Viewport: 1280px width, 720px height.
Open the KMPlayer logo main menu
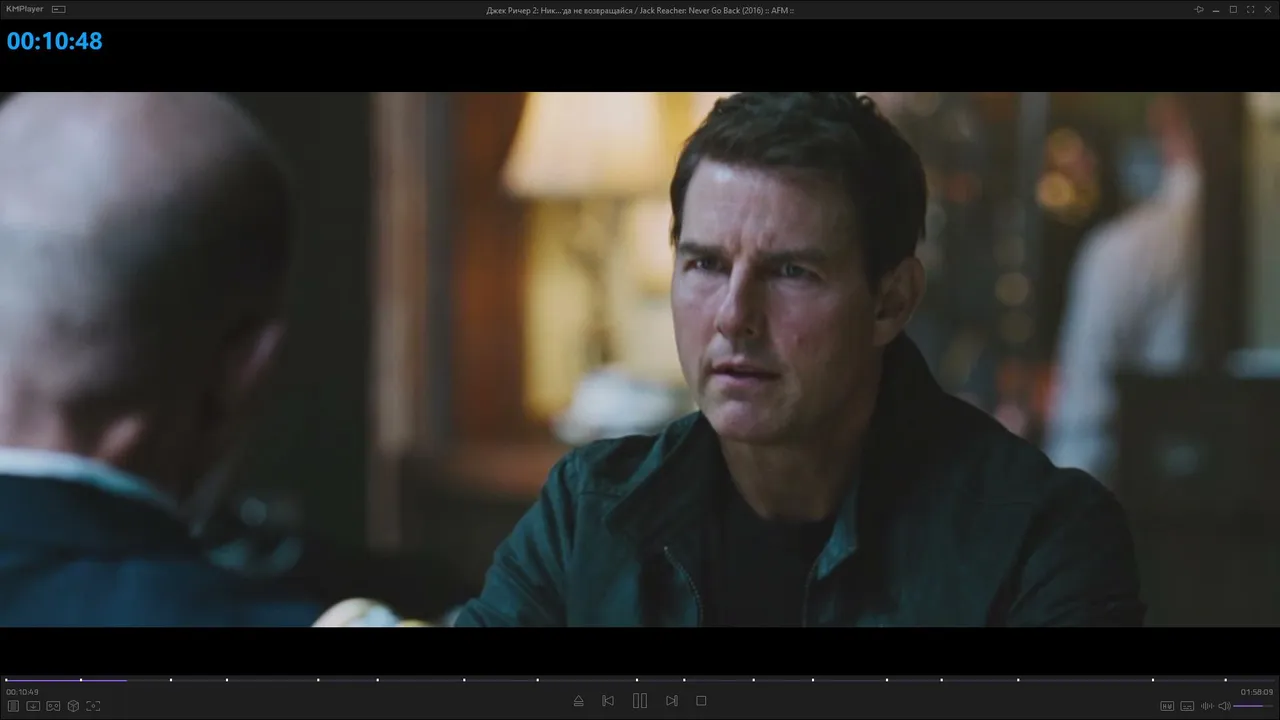[x=26, y=9]
